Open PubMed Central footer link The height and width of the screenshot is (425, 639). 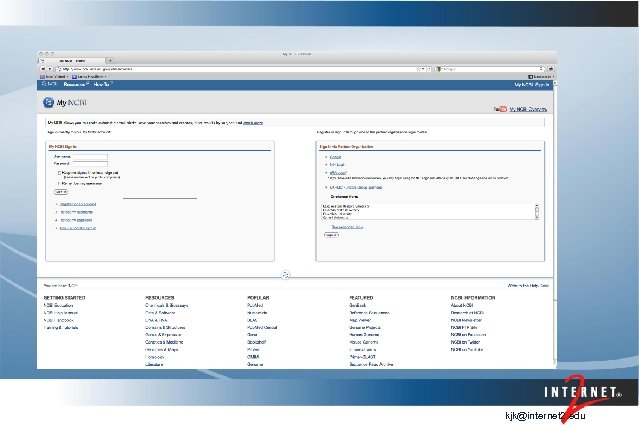click(262, 328)
